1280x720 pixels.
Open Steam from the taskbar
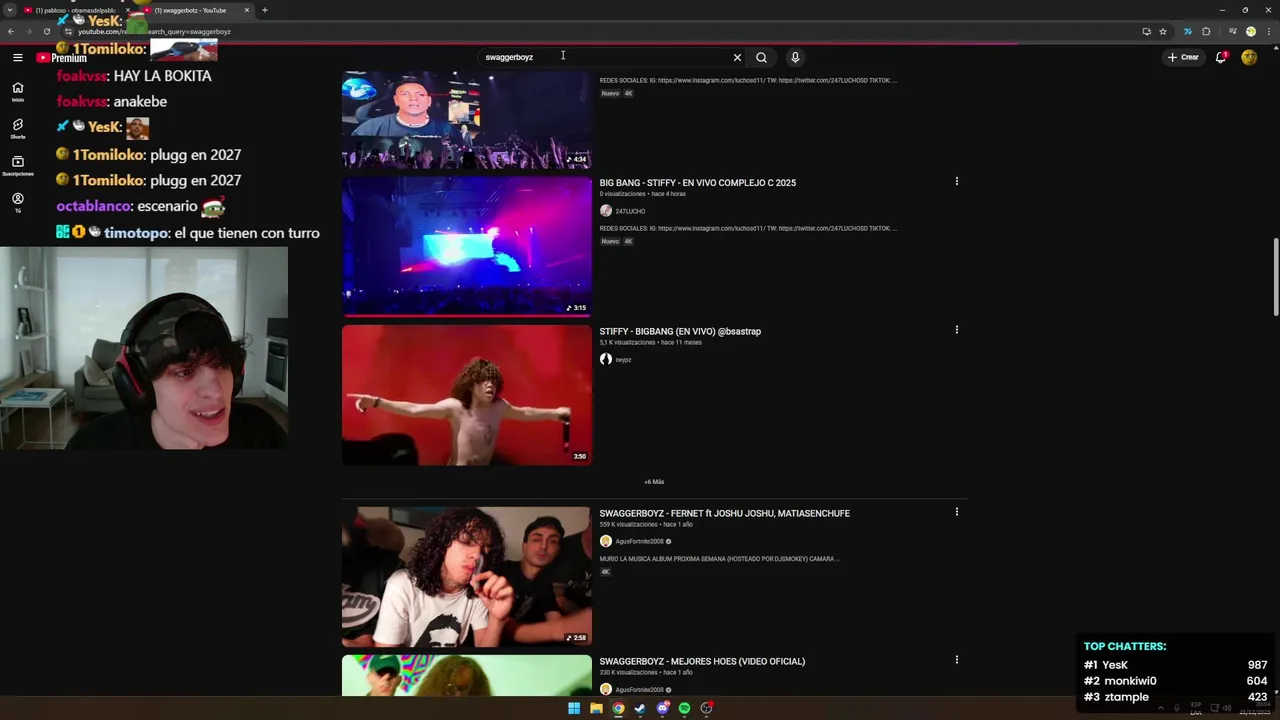(x=640, y=708)
